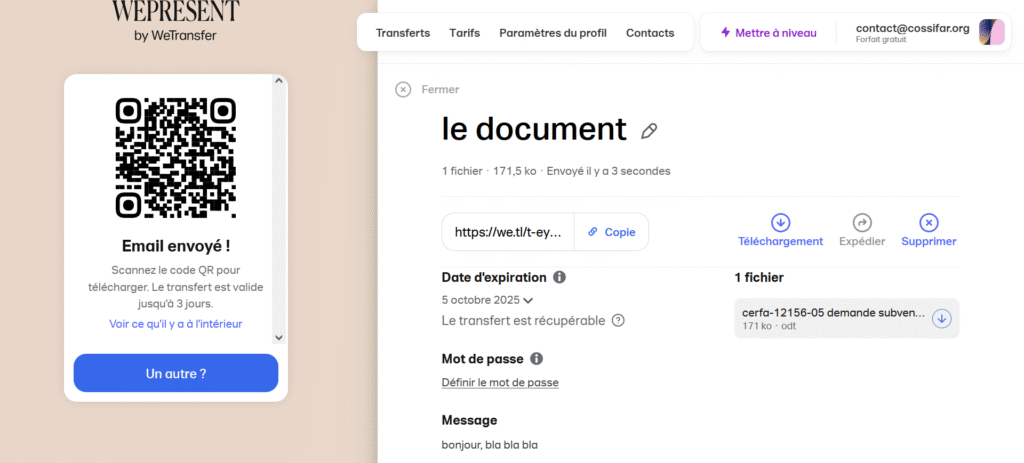Click the 'Définir le mot de passe' link

(500, 383)
